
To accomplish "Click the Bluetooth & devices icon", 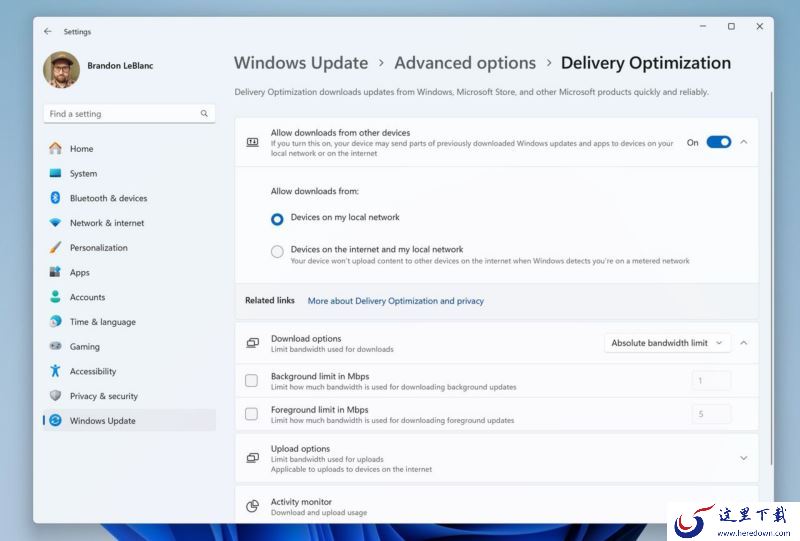I will pyautogui.click(x=55, y=198).
